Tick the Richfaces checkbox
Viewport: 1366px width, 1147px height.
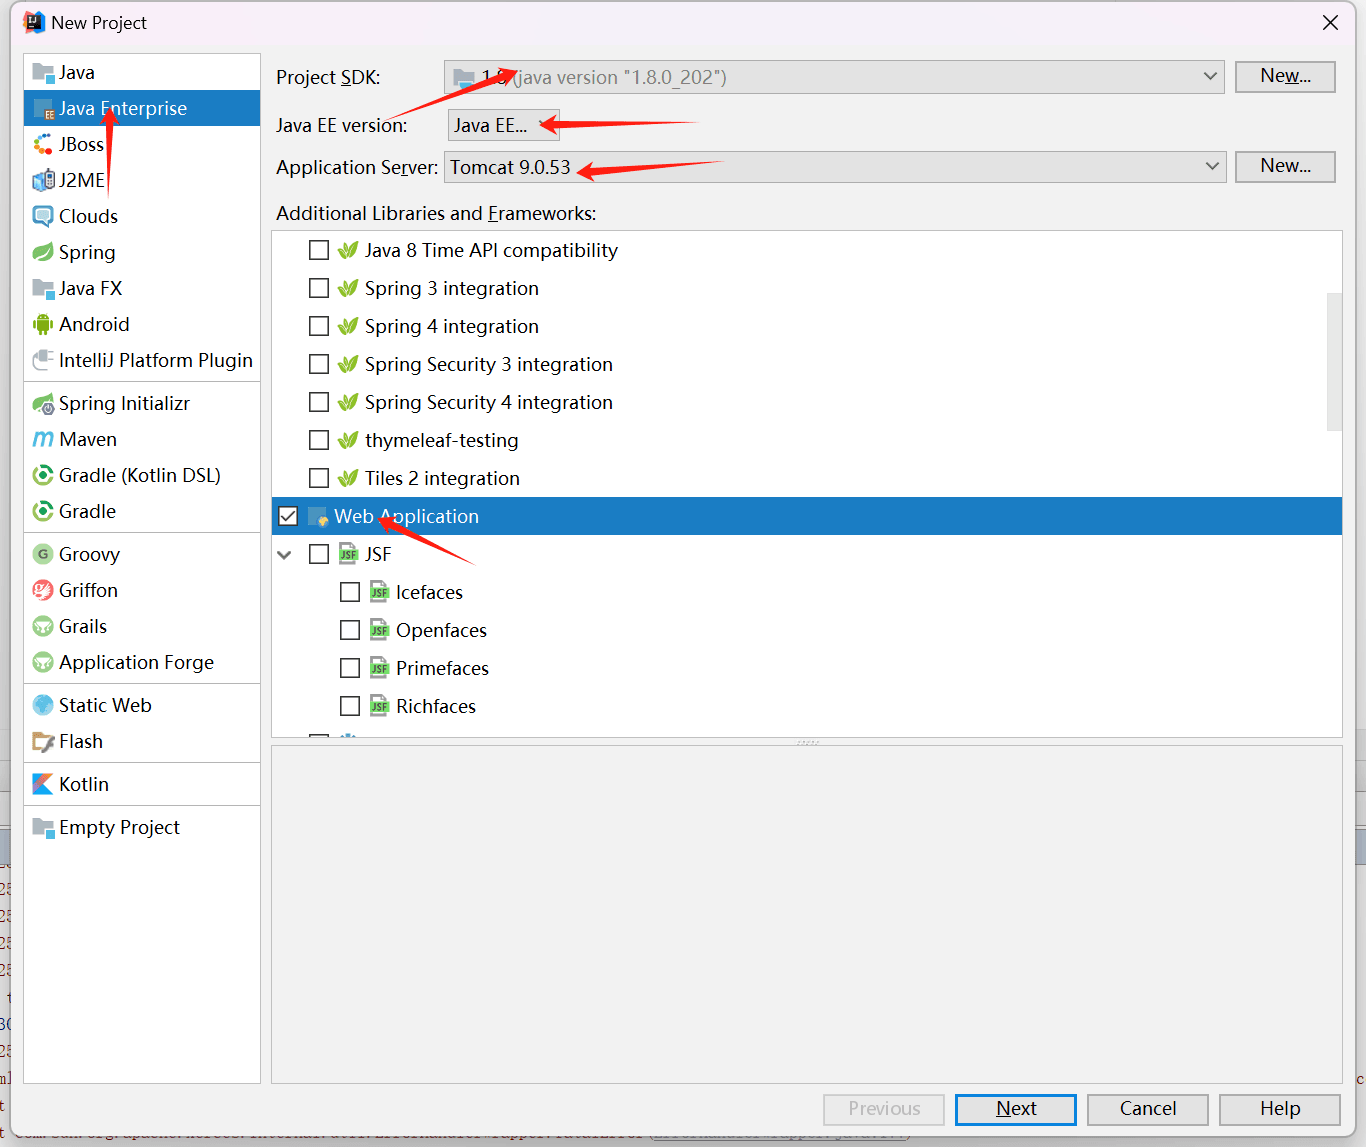click(x=350, y=706)
